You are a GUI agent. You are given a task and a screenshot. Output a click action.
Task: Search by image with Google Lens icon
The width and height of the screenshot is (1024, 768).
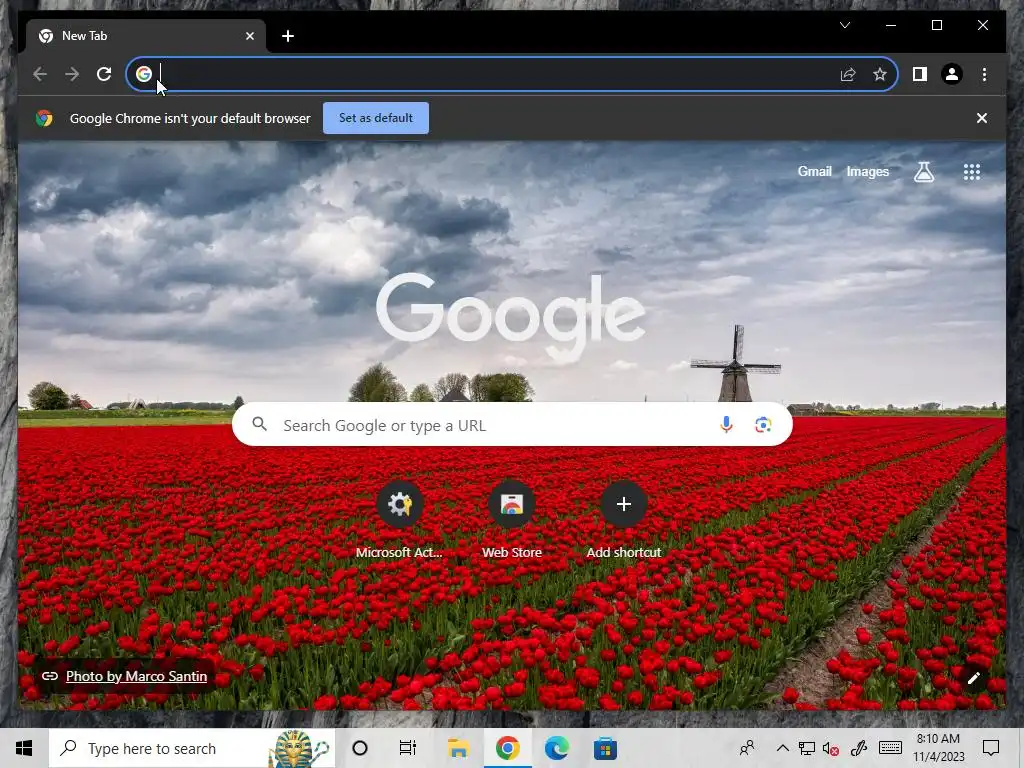pos(763,425)
